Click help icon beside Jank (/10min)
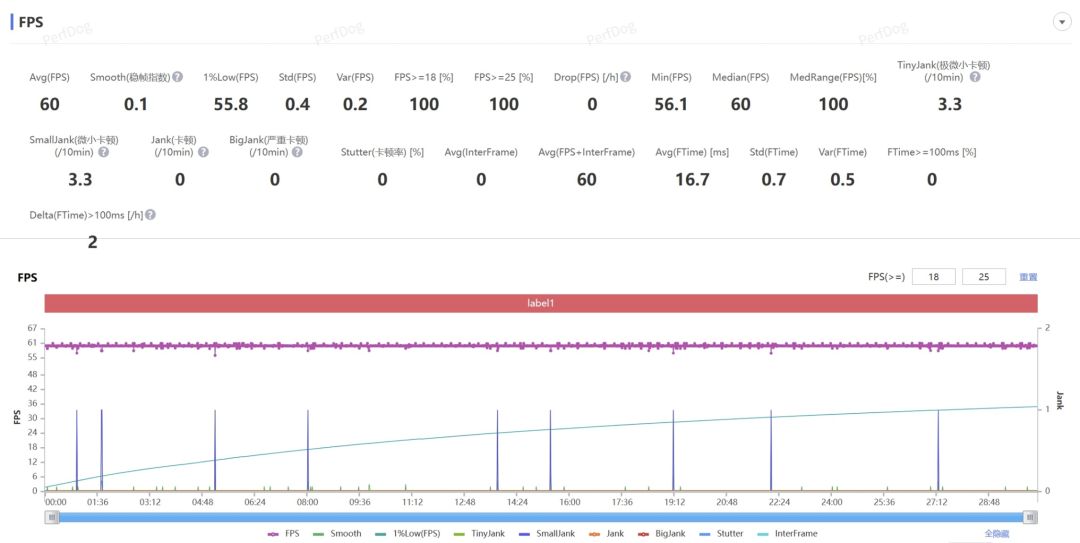The height and width of the screenshot is (543, 1080). click(x=203, y=152)
